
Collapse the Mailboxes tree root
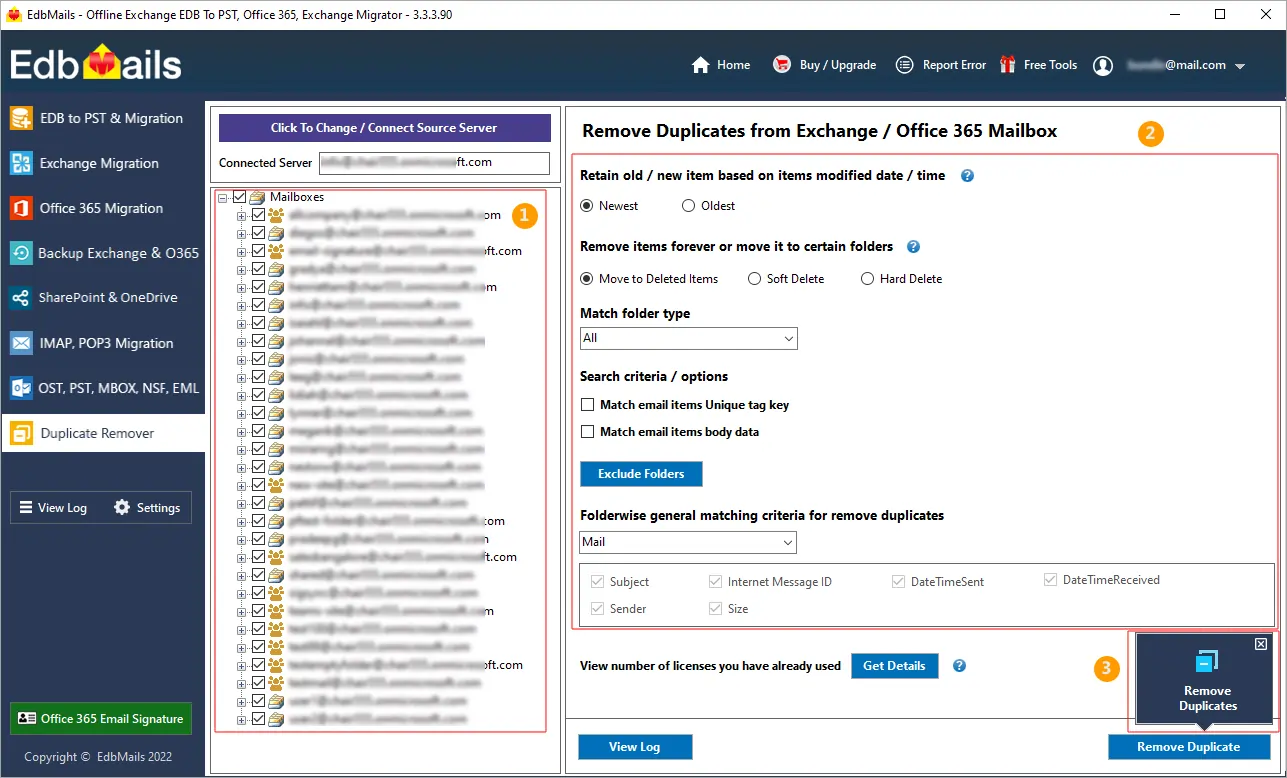click(x=223, y=197)
